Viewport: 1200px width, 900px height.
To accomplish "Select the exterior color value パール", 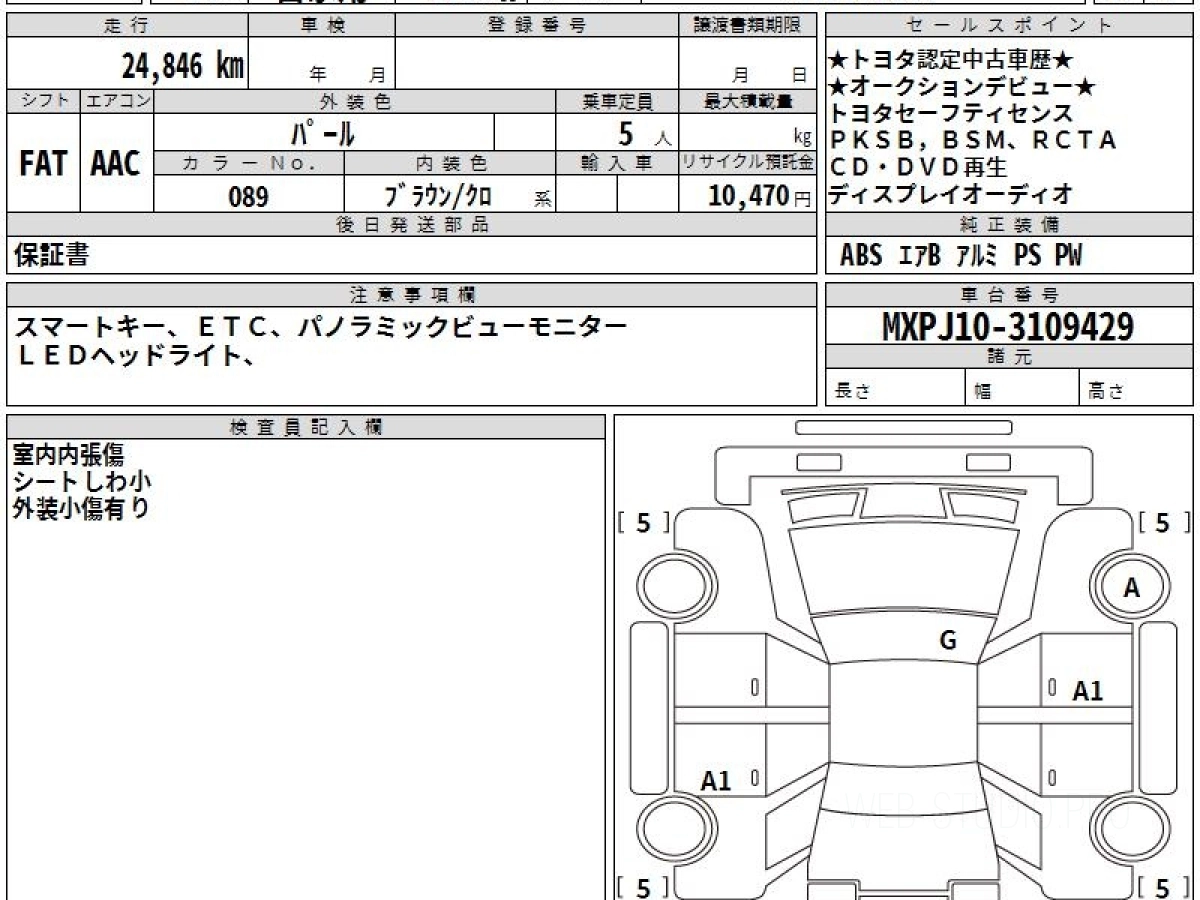I will 324,132.
